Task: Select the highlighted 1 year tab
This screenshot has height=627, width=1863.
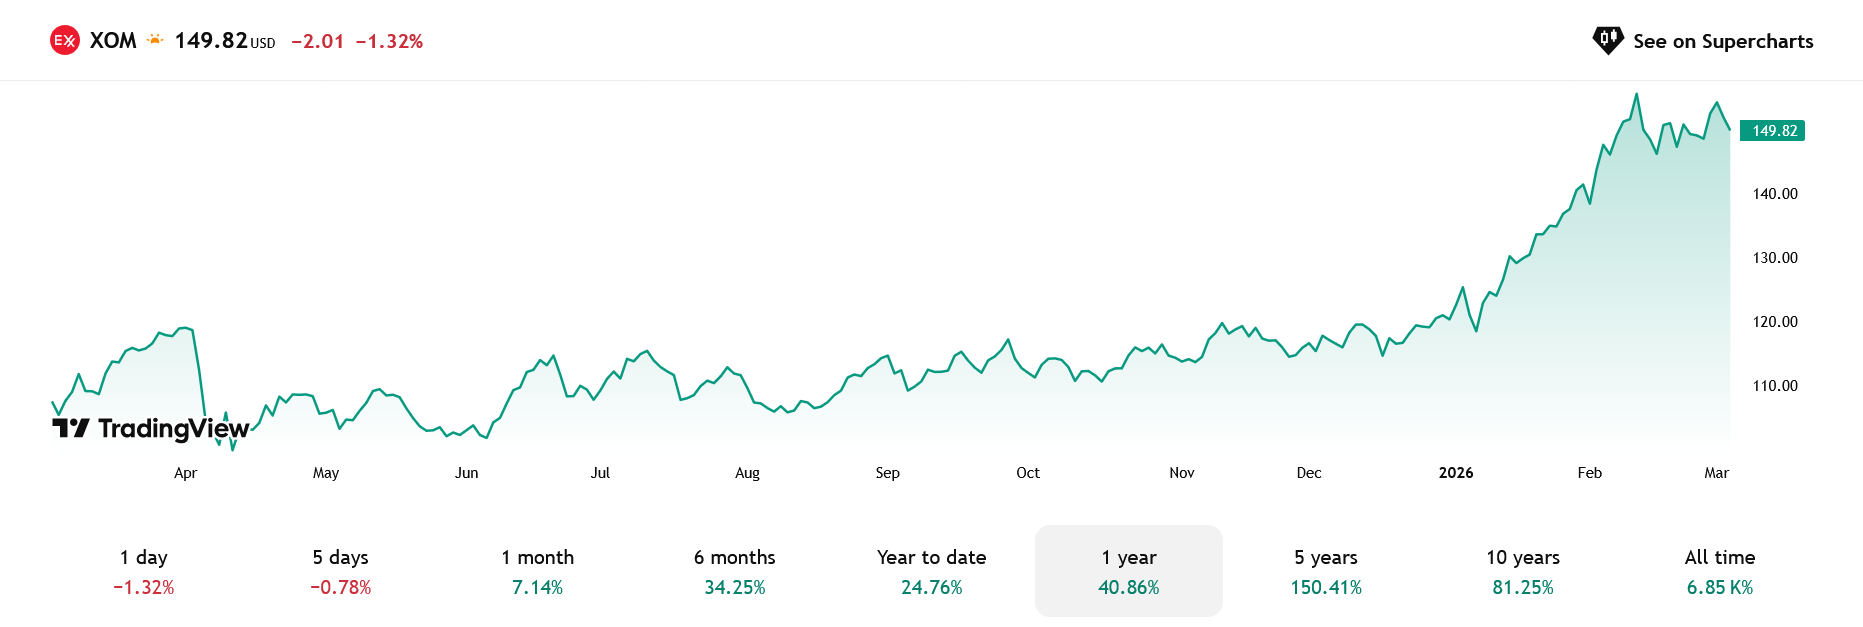Action: [x=1128, y=571]
